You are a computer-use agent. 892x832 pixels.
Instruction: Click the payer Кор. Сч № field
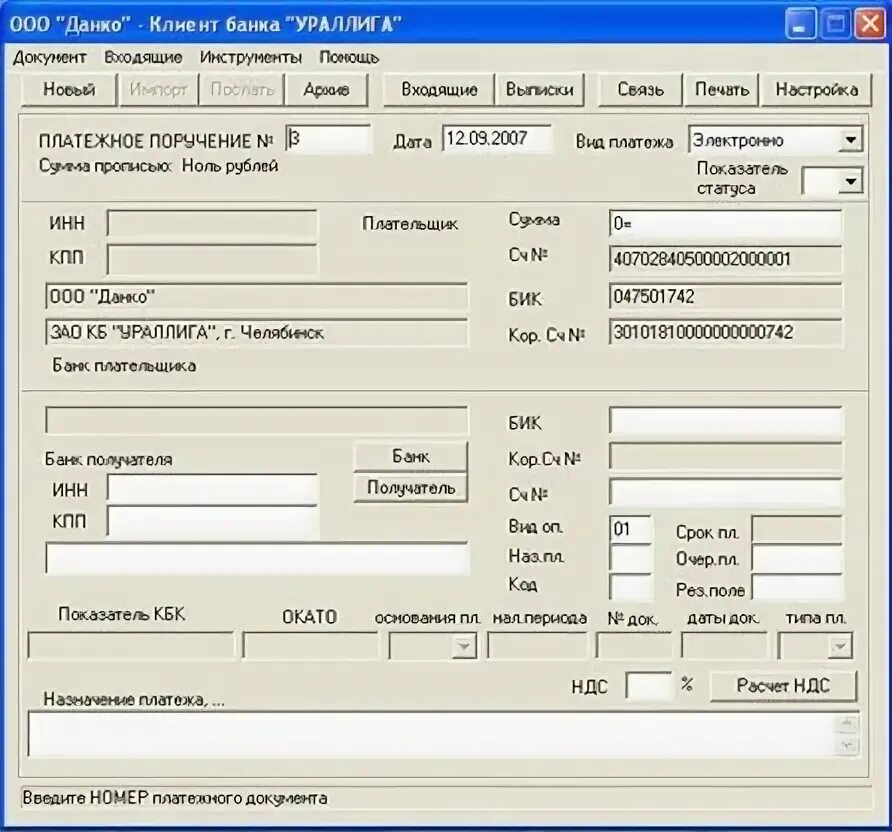point(725,332)
